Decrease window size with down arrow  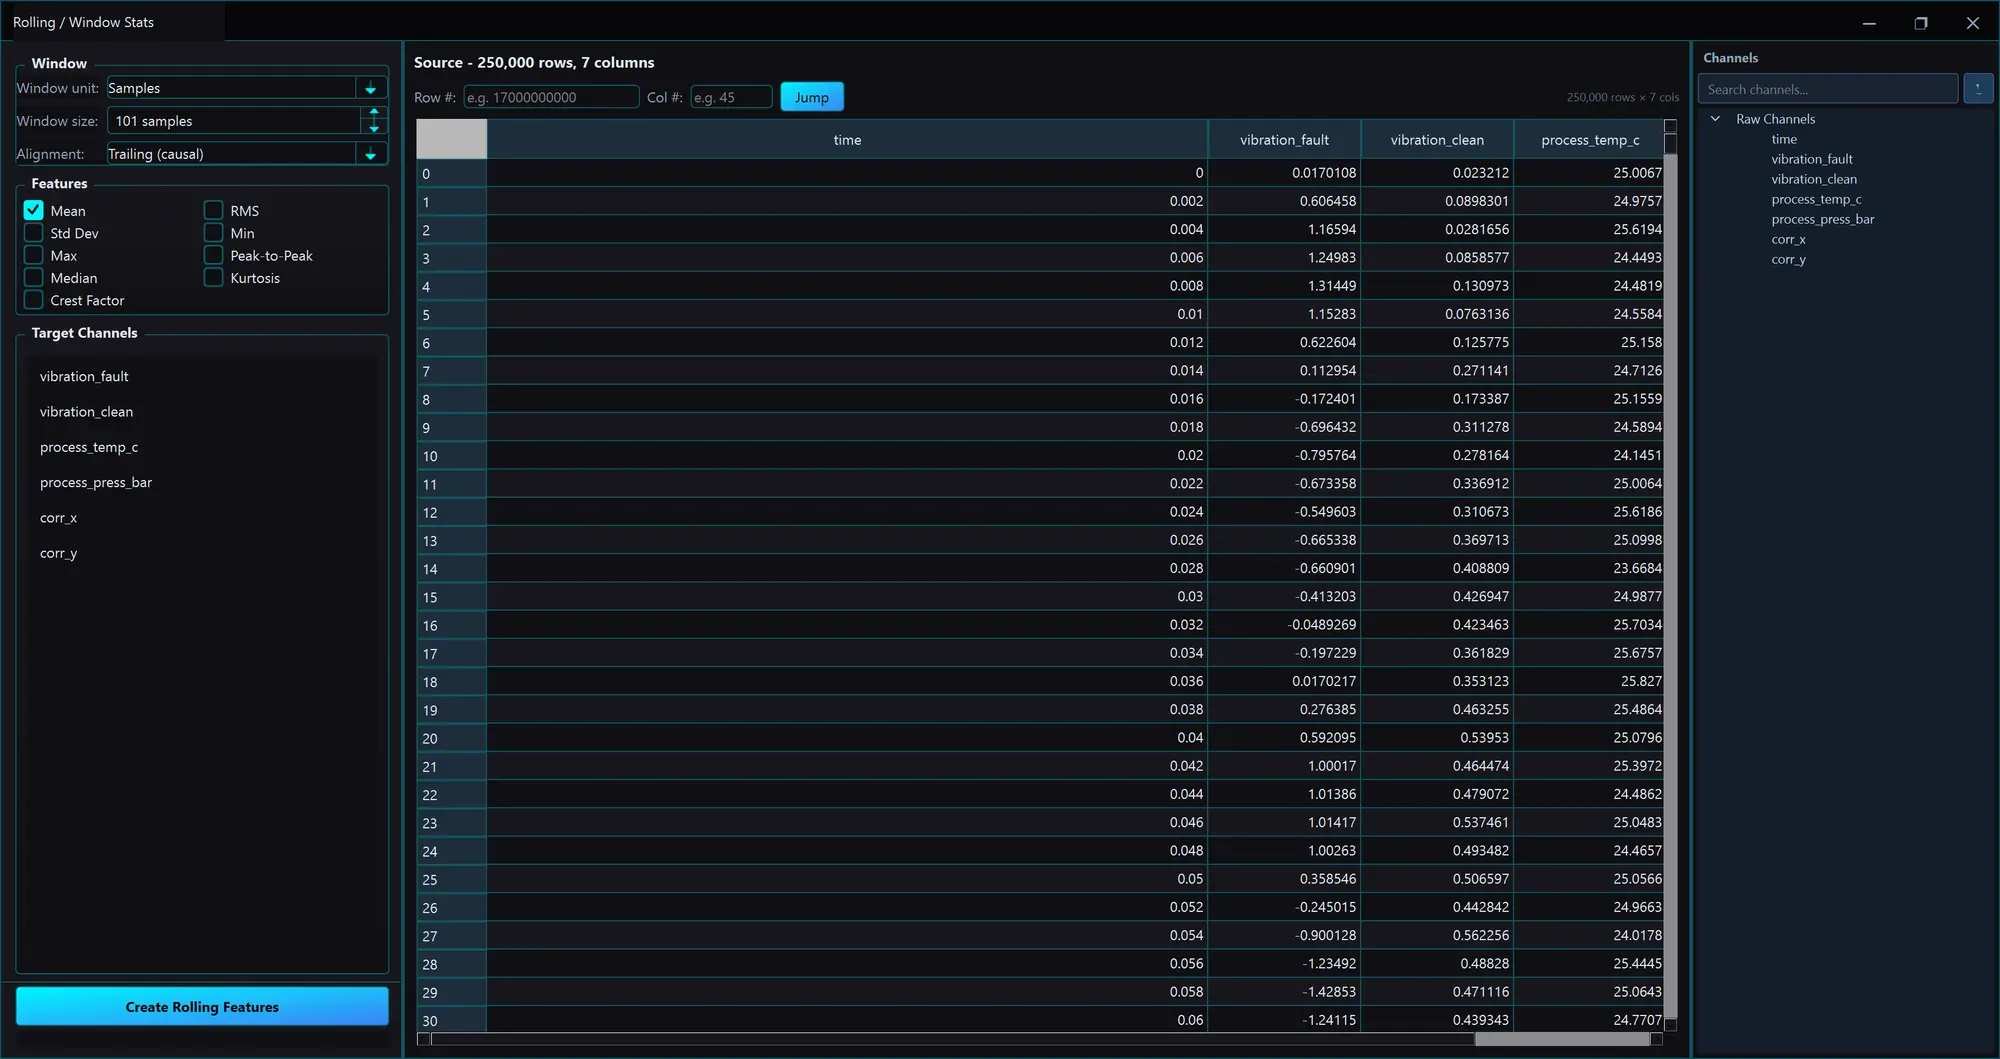tap(374, 128)
